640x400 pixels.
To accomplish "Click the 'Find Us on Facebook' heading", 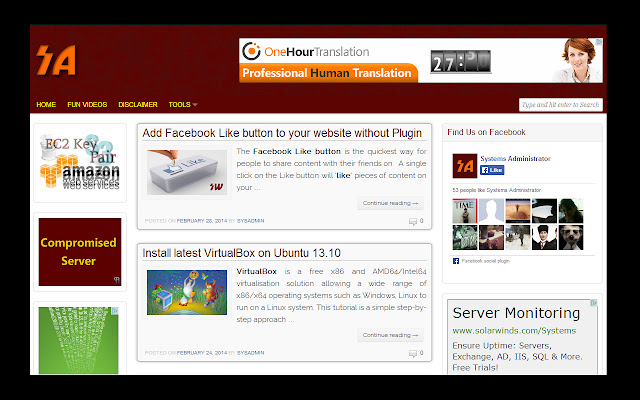I will point(486,132).
